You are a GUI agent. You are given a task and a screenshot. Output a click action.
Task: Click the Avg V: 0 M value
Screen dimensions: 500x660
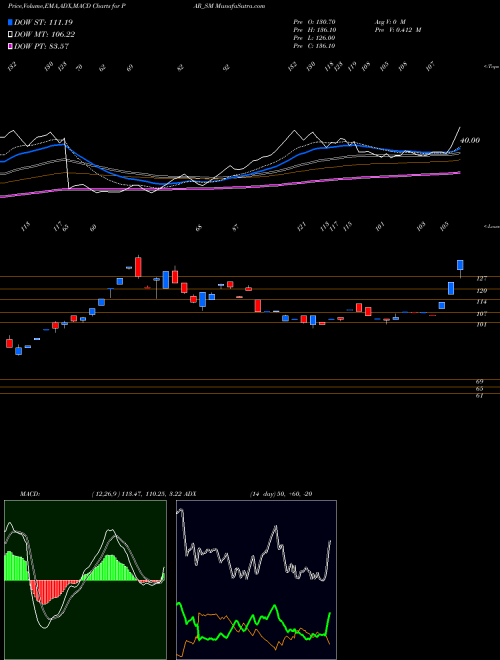389,22
